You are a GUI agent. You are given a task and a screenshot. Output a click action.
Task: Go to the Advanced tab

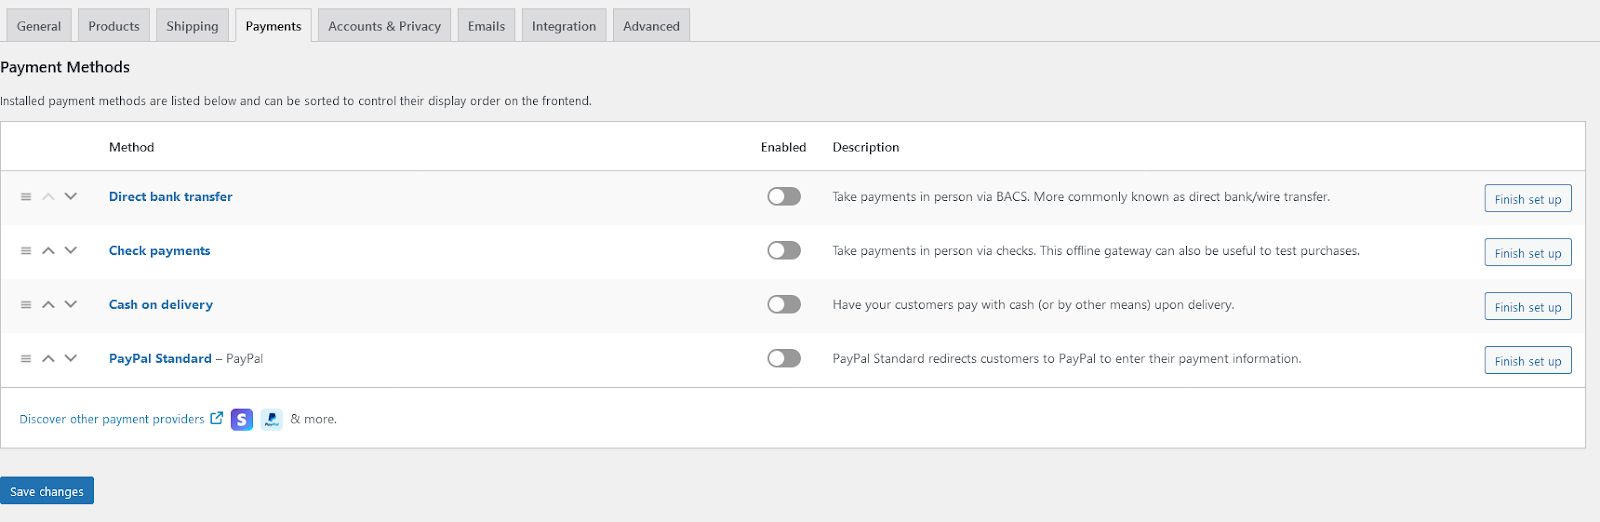pyautogui.click(x=651, y=26)
